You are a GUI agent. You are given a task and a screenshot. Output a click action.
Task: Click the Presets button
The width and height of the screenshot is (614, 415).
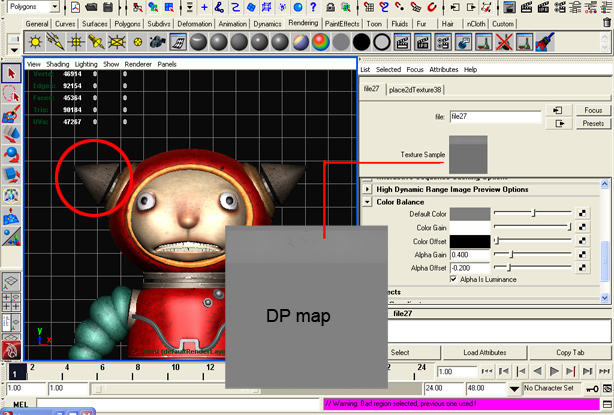pos(592,123)
